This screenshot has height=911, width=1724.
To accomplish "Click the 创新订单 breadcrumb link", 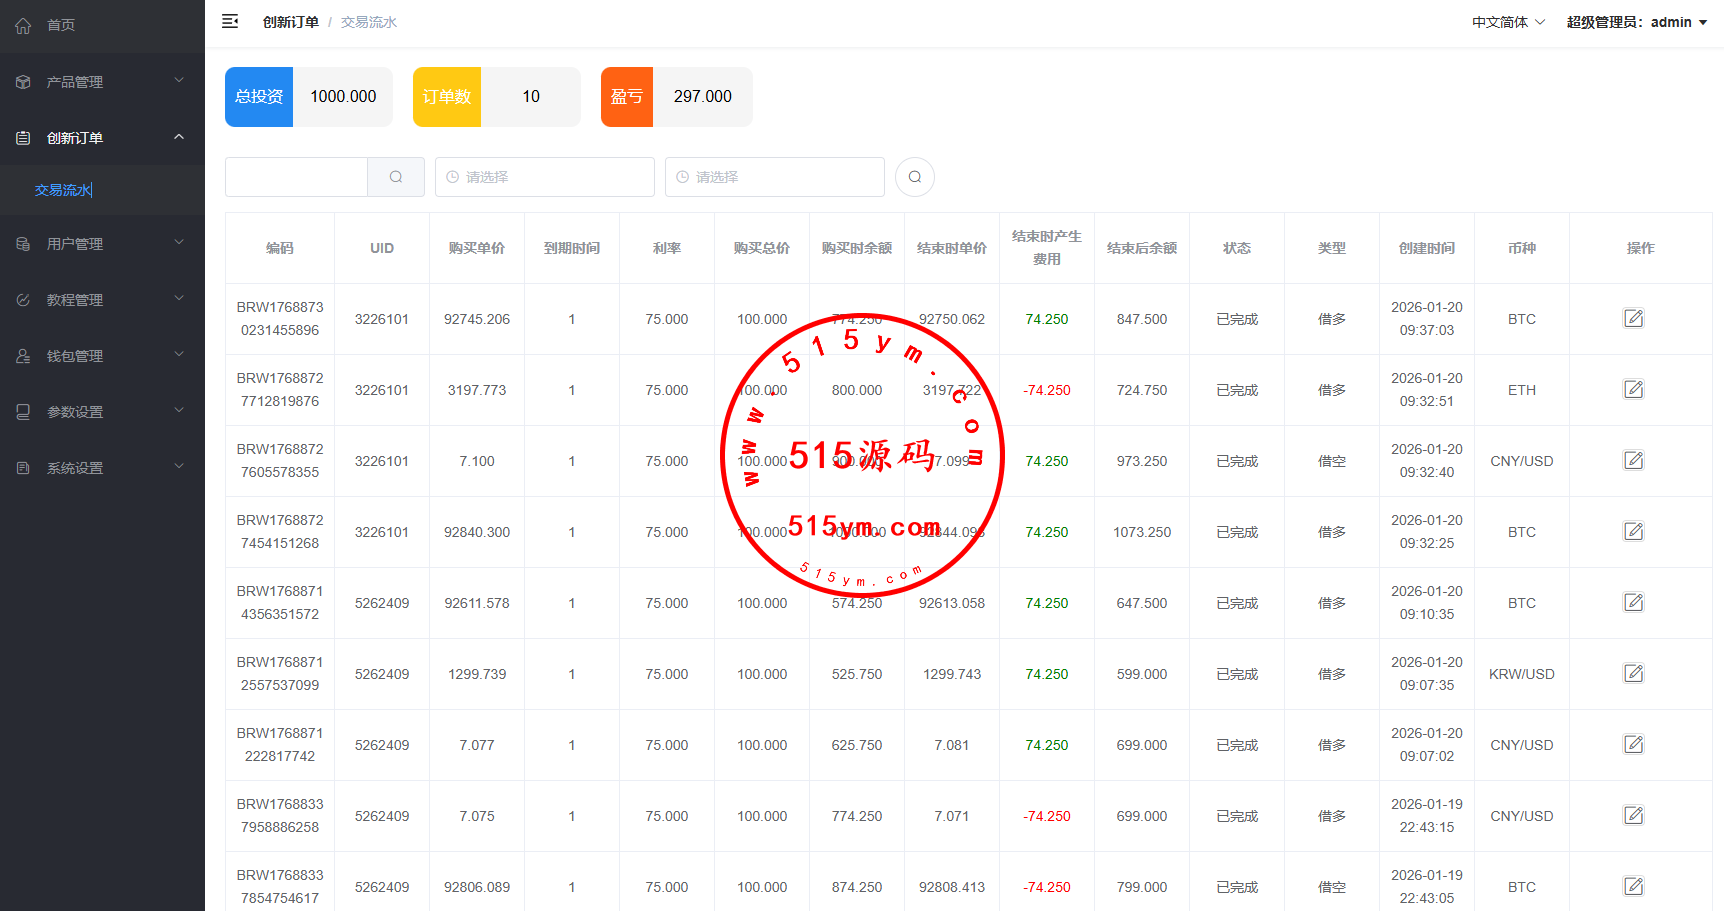I will tap(290, 22).
